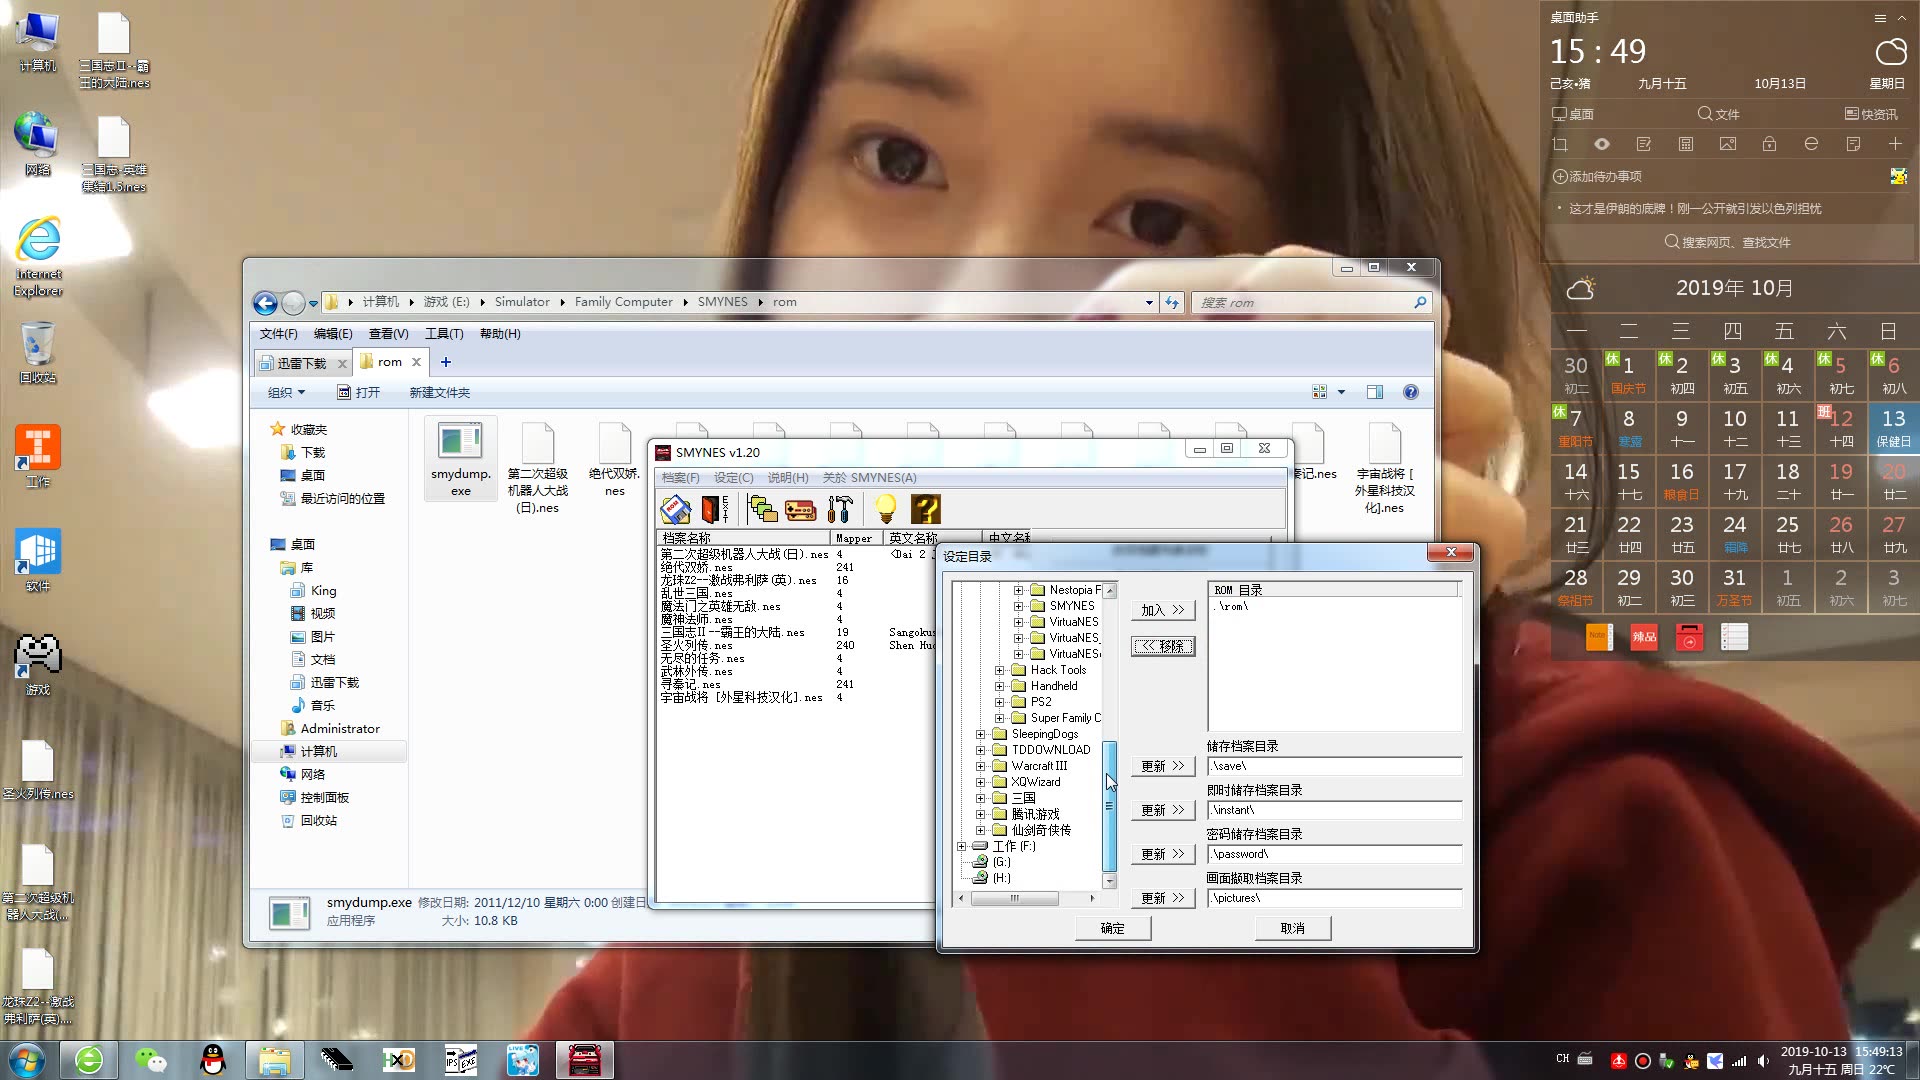Toggle the eye icon in desktop assistant
Viewport: 1920px width, 1080px height.
pos(1602,144)
